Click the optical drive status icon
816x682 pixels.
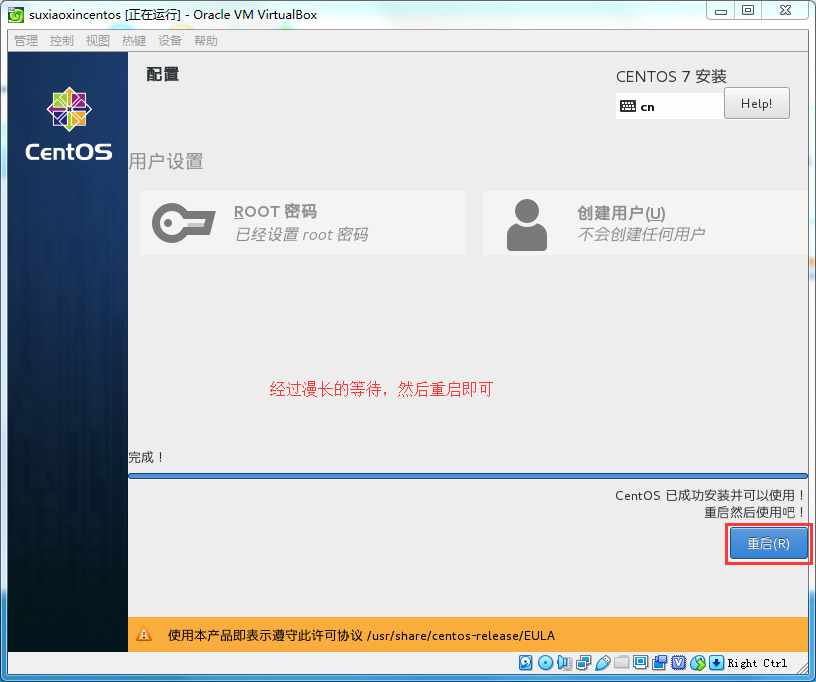545,662
